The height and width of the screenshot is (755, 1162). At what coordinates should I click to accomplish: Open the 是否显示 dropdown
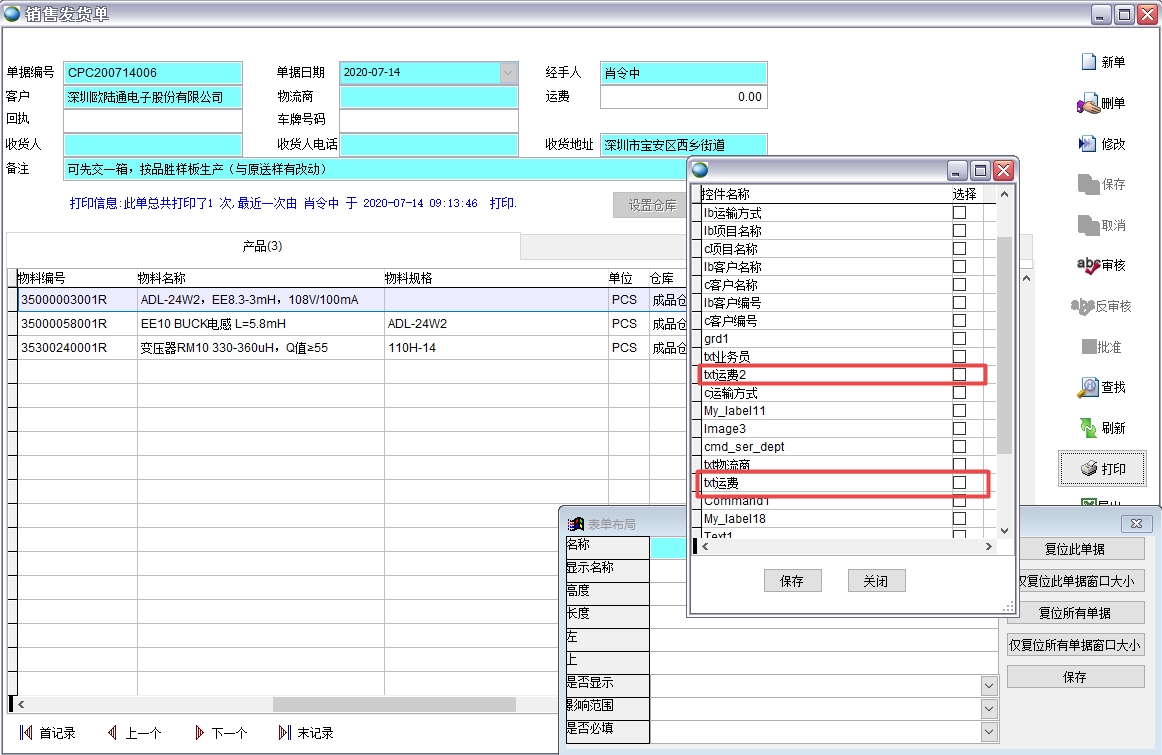[x=988, y=685]
